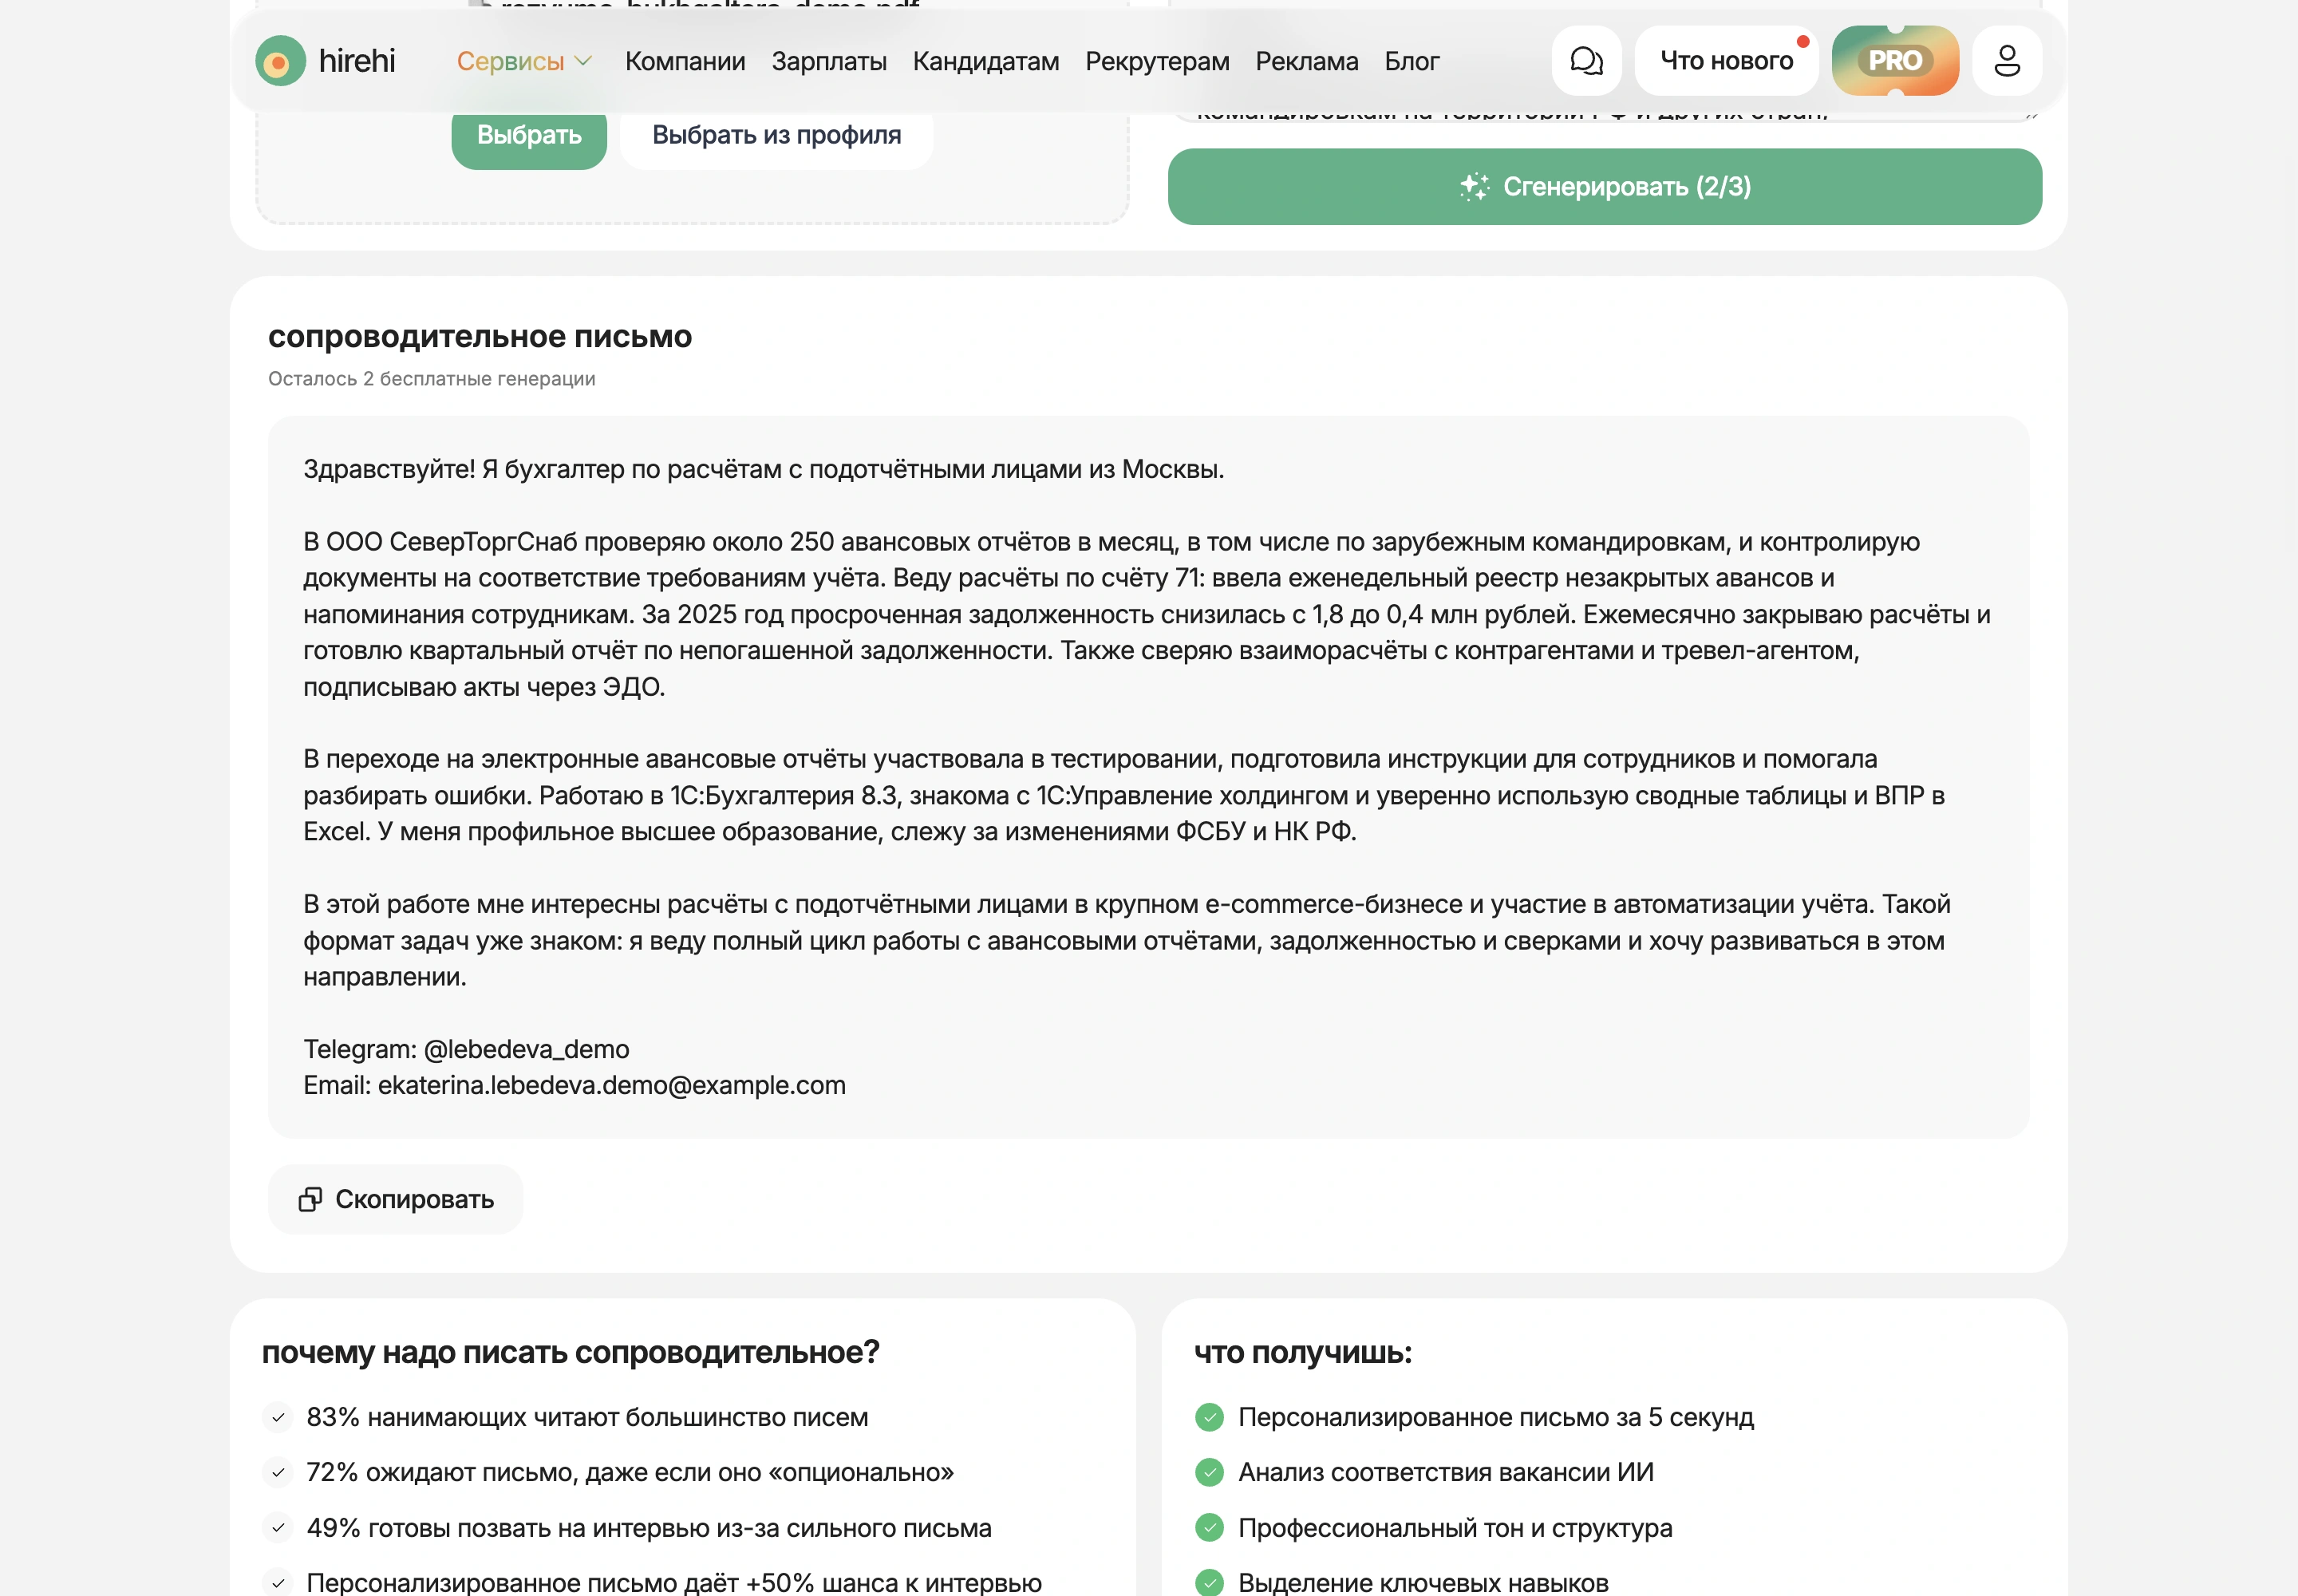The height and width of the screenshot is (1596, 2298).
Task: Copy the letter with Скопировать
Action: [396, 1199]
